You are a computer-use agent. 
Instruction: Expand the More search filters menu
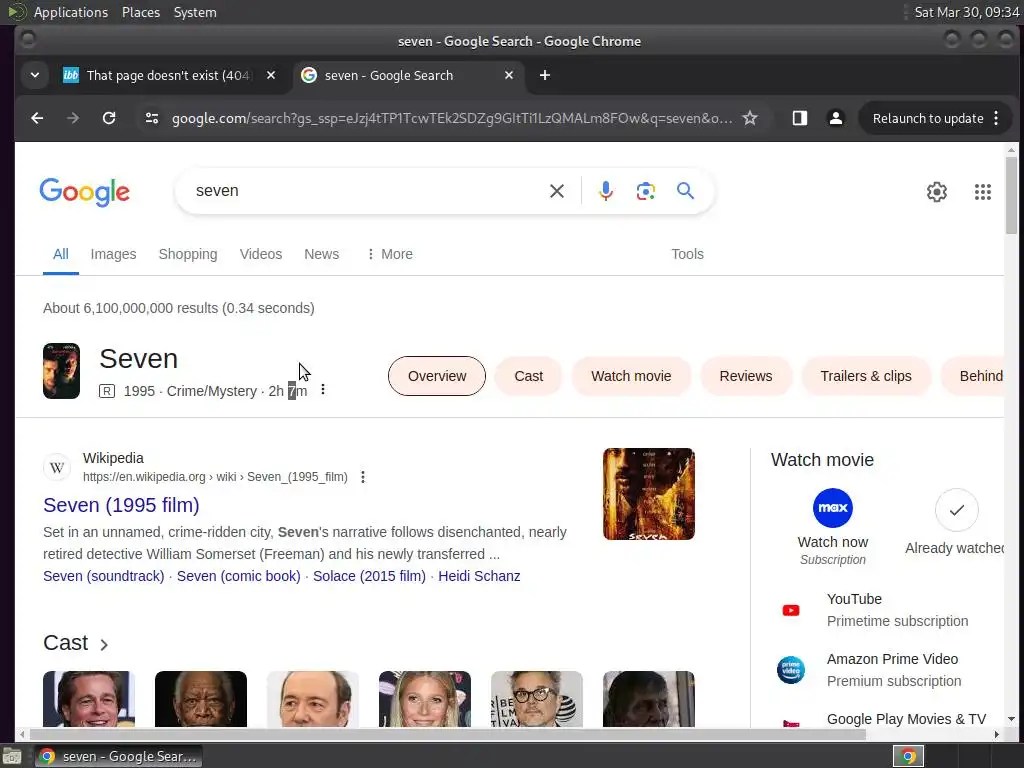pyautogui.click(x=390, y=254)
